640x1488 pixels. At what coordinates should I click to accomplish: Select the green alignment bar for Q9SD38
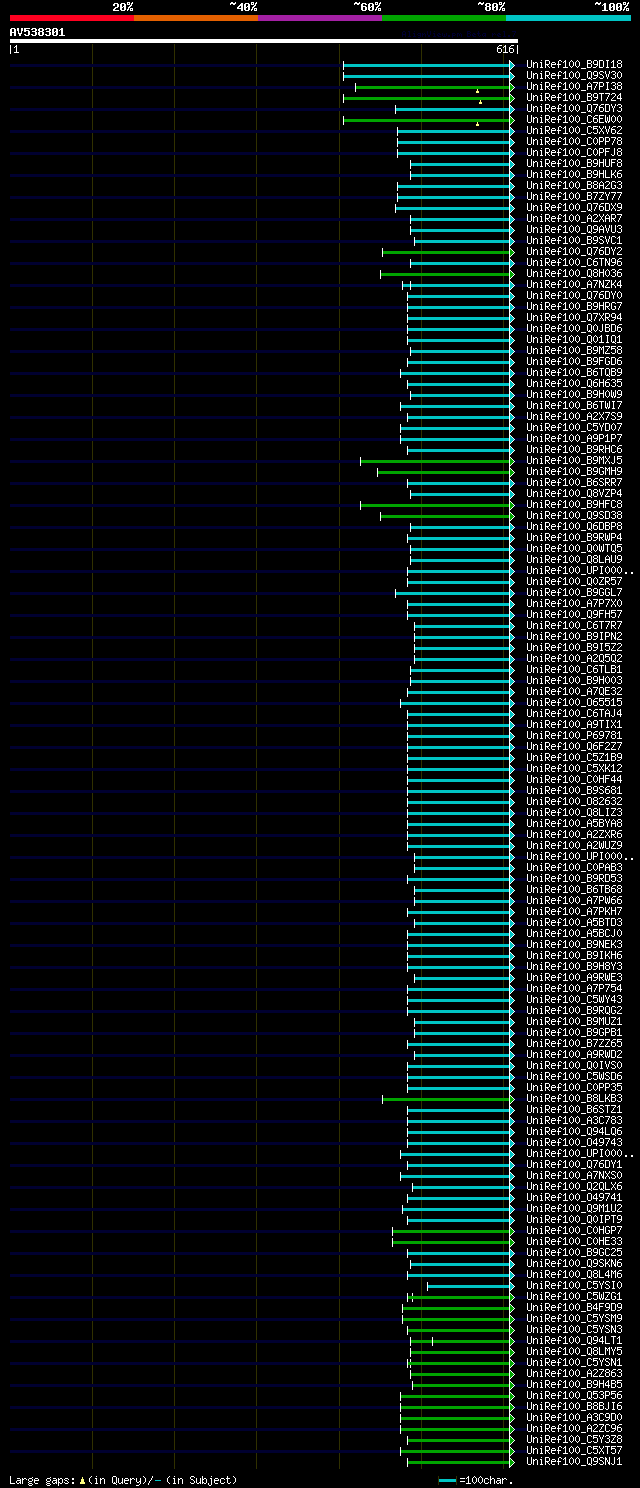coord(448,515)
